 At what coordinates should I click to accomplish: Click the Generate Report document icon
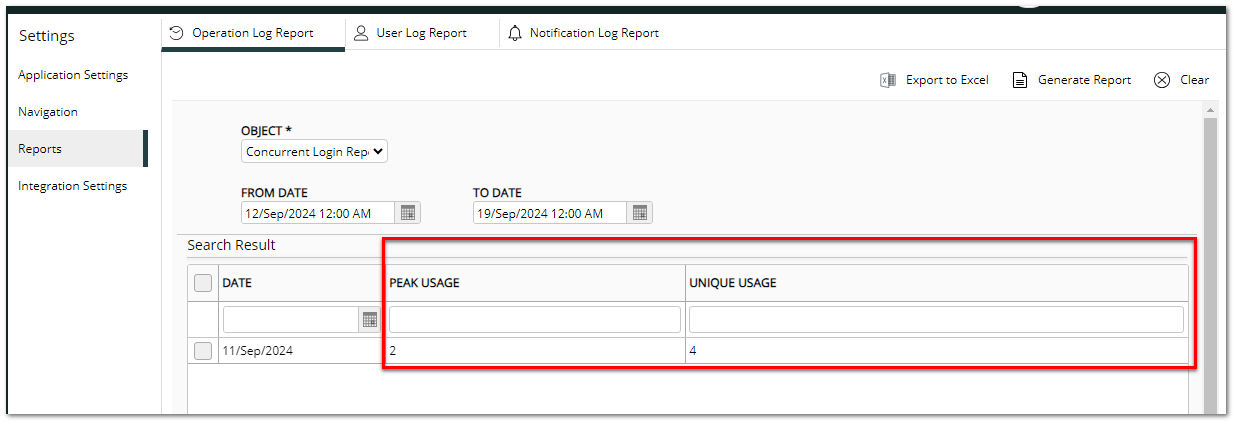click(1020, 80)
